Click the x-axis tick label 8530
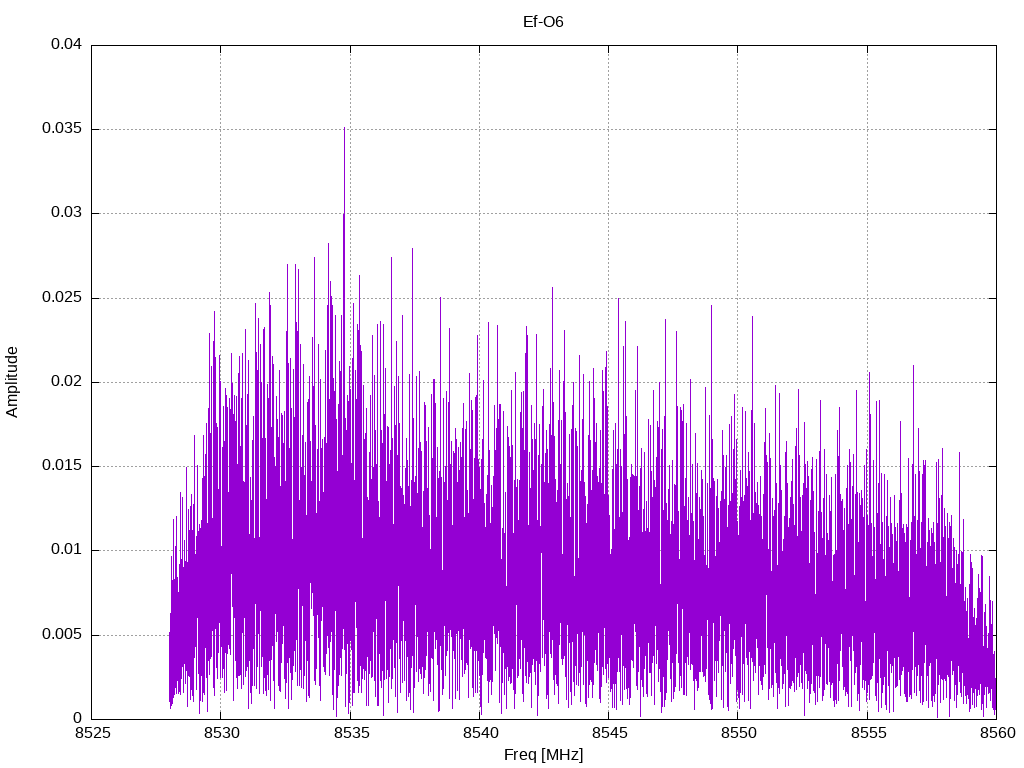1024x768 pixels. coord(221,733)
